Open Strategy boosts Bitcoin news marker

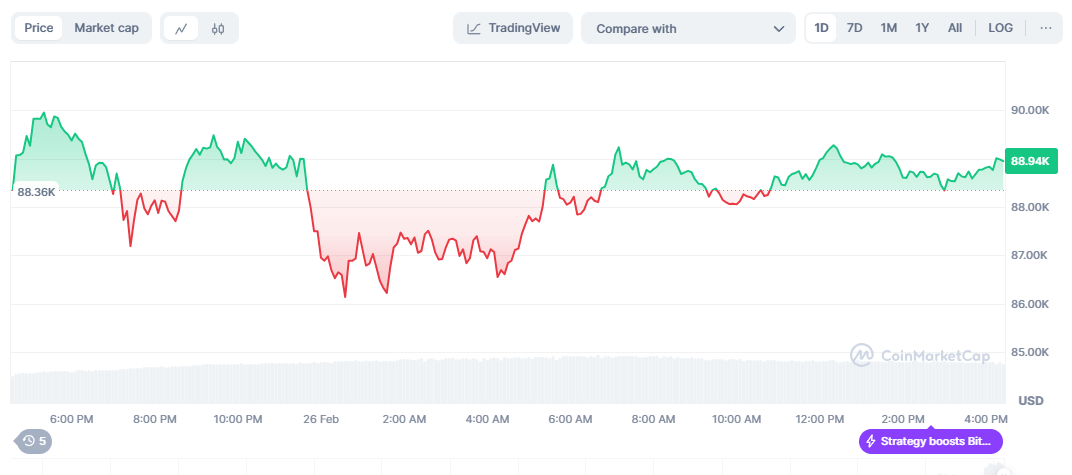pos(930,441)
